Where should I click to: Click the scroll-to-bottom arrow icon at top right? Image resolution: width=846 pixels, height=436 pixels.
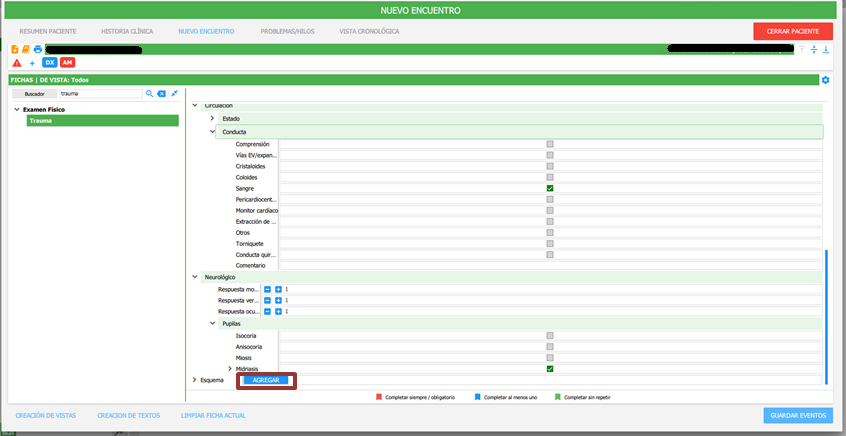click(826, 49)
